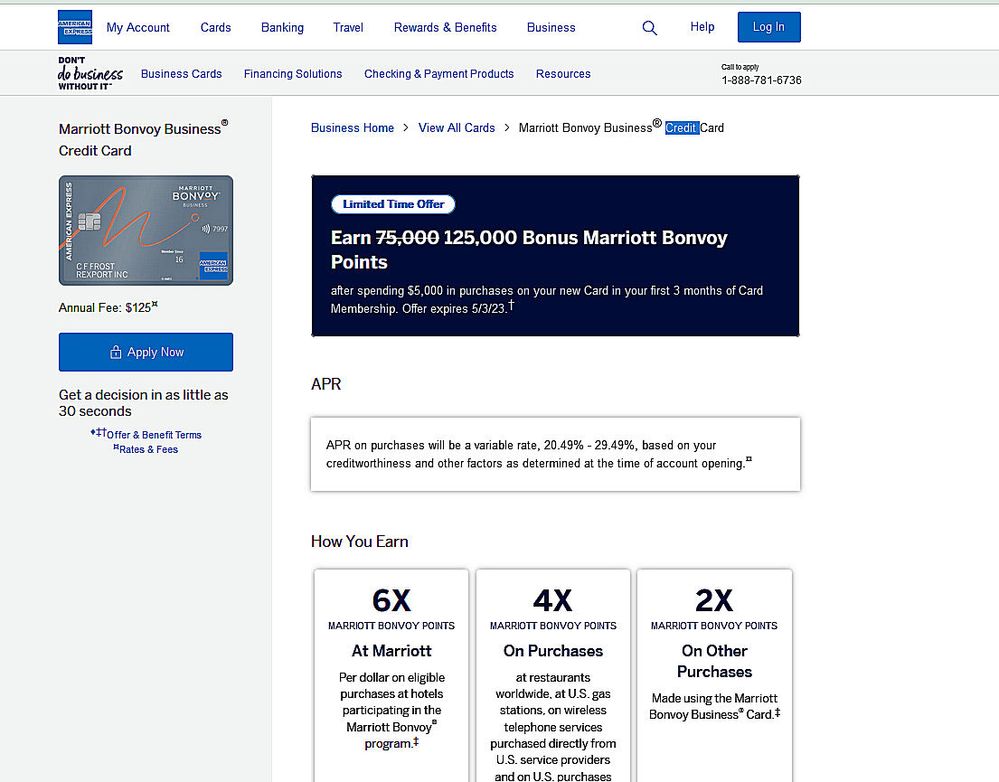Click the 125,000 Bonus Points headline
Viewport: 999px width, 782px height.
pos(529,249)
